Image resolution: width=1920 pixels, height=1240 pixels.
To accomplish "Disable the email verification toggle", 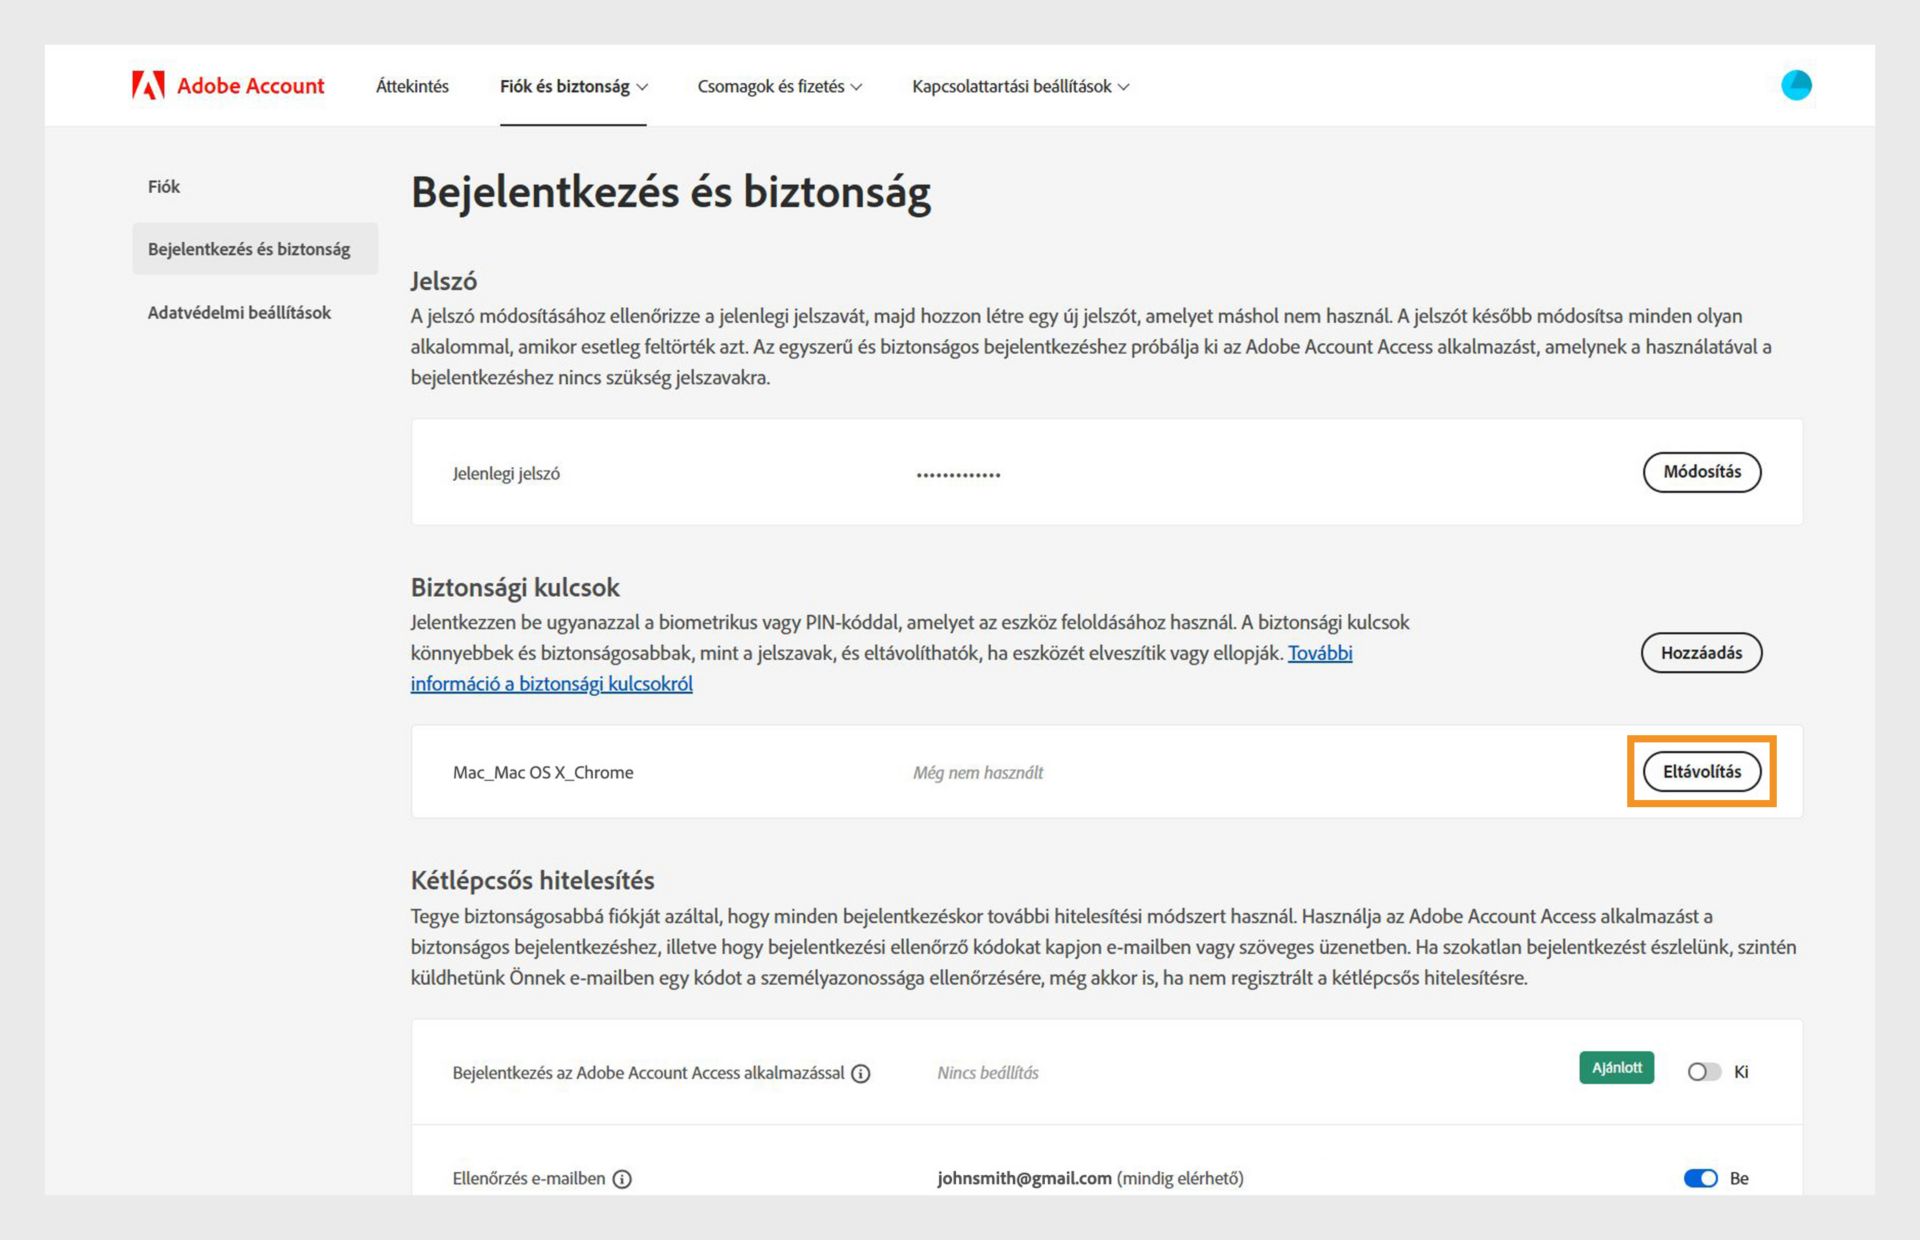I will 1700,1178.
